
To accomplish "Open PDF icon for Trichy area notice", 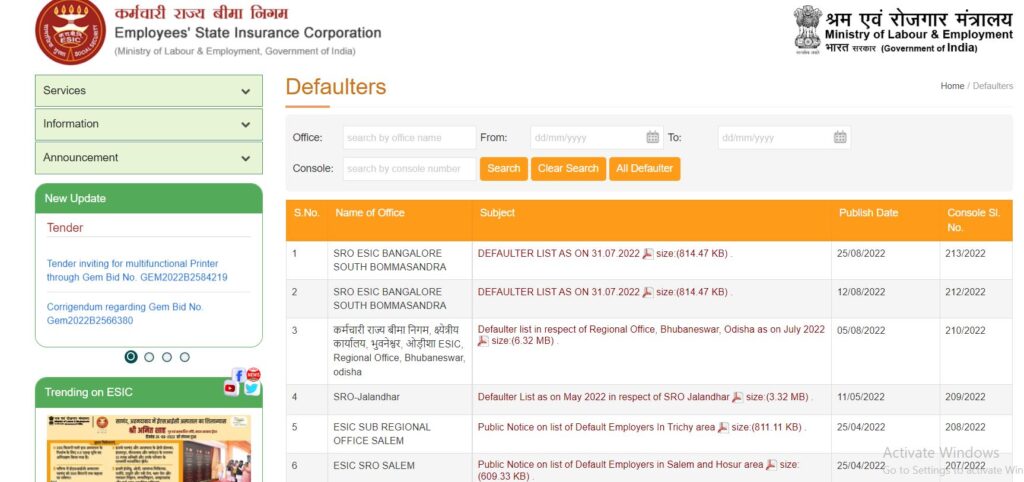I will [723, 428].
